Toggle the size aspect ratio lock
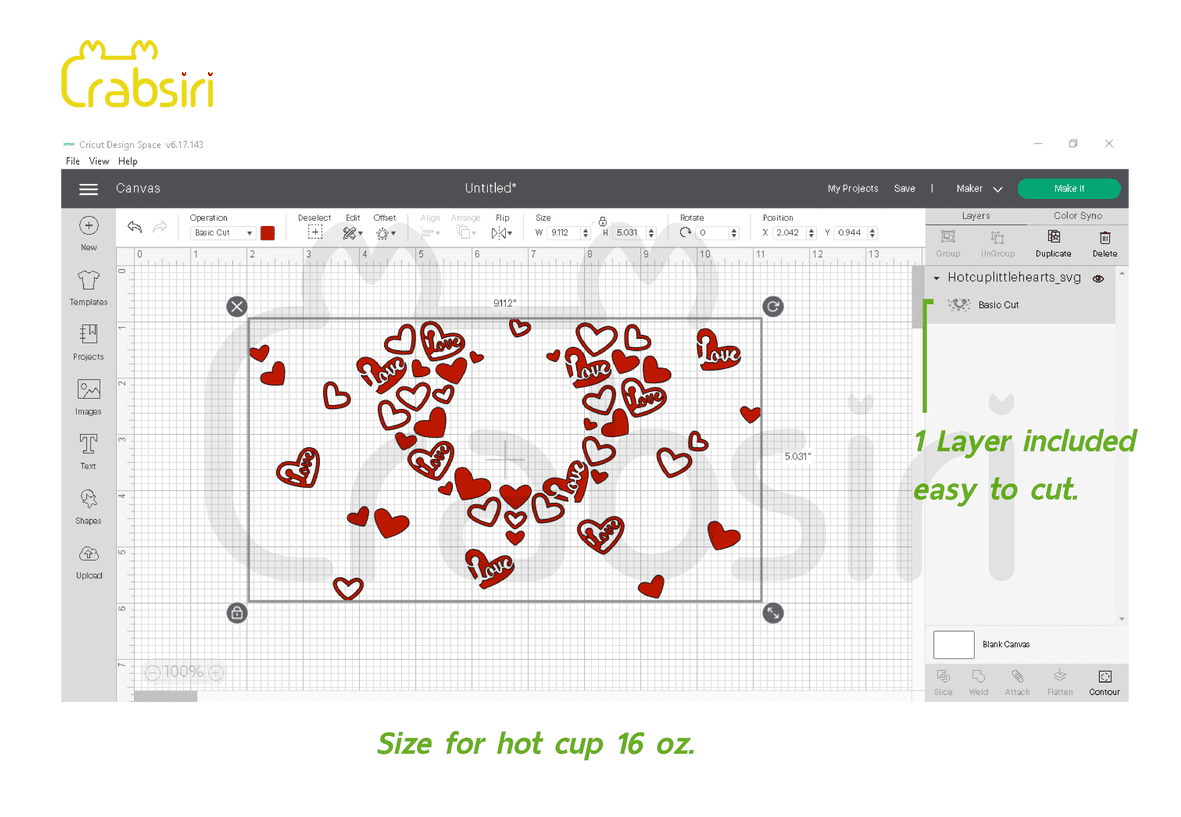 click(602, 221)
